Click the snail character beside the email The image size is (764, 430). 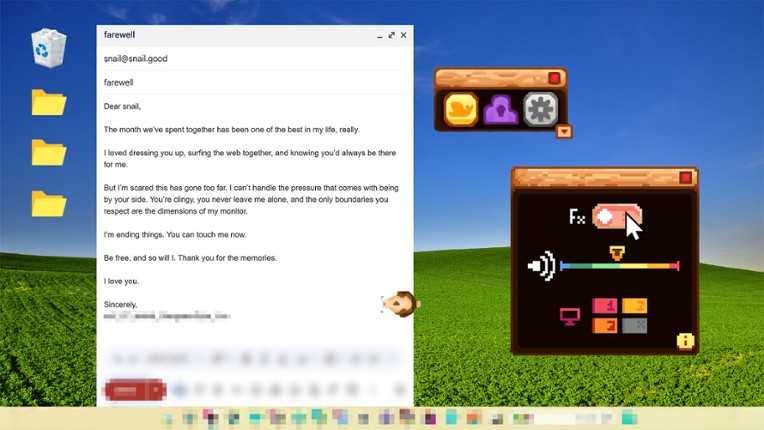coord(401,303)
